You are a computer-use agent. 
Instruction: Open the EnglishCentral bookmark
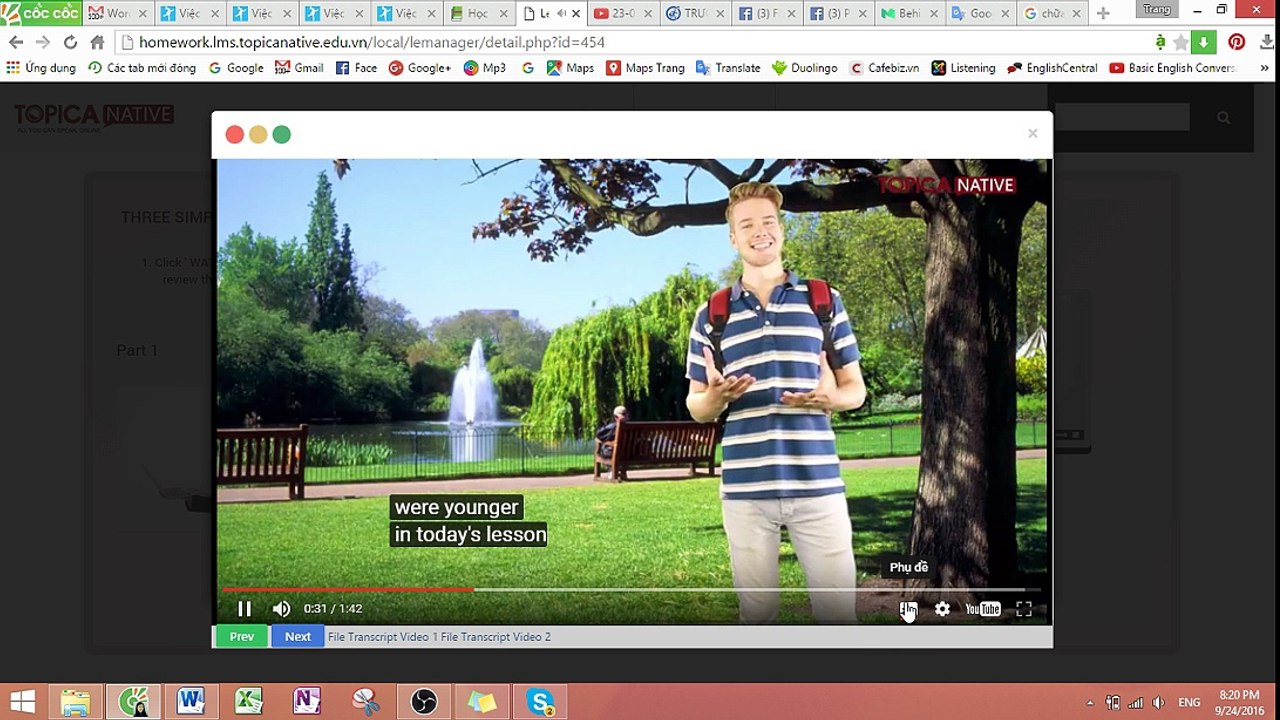[1052, 68]
